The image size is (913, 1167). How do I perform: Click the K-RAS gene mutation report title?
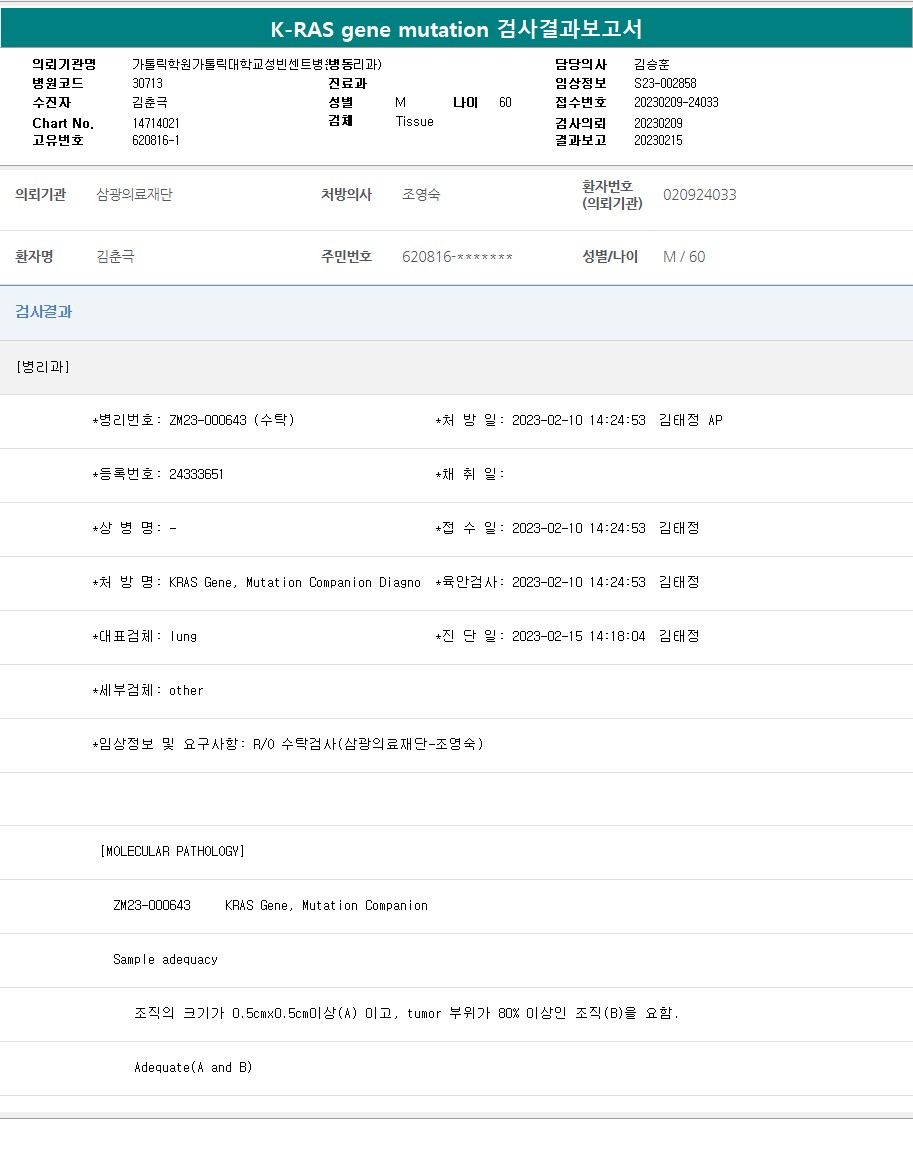coord(456,29)
